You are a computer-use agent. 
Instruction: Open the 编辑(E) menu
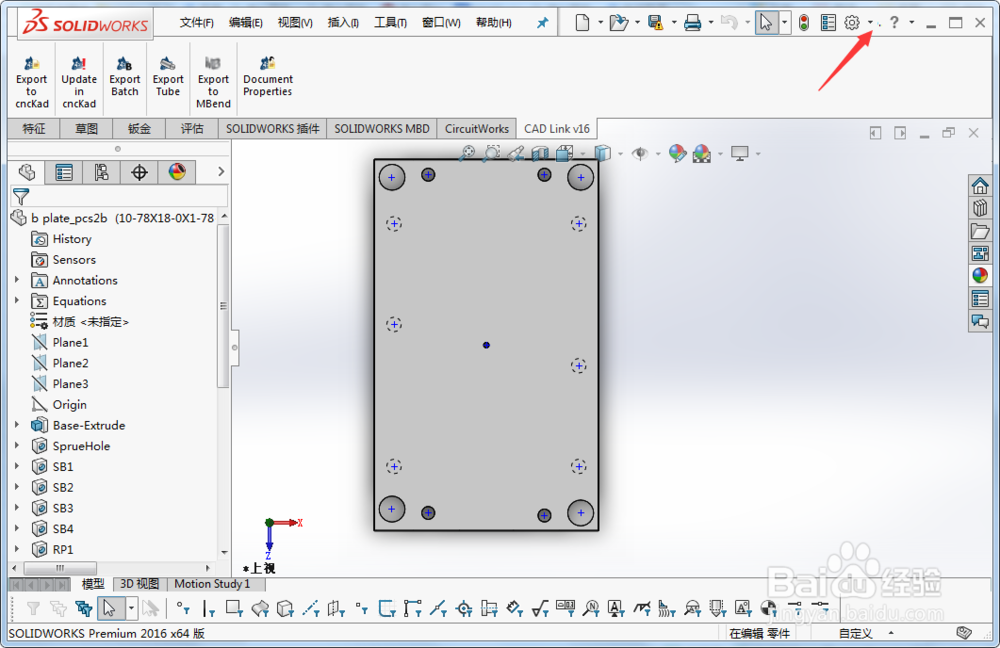click(x=246, y=23)
